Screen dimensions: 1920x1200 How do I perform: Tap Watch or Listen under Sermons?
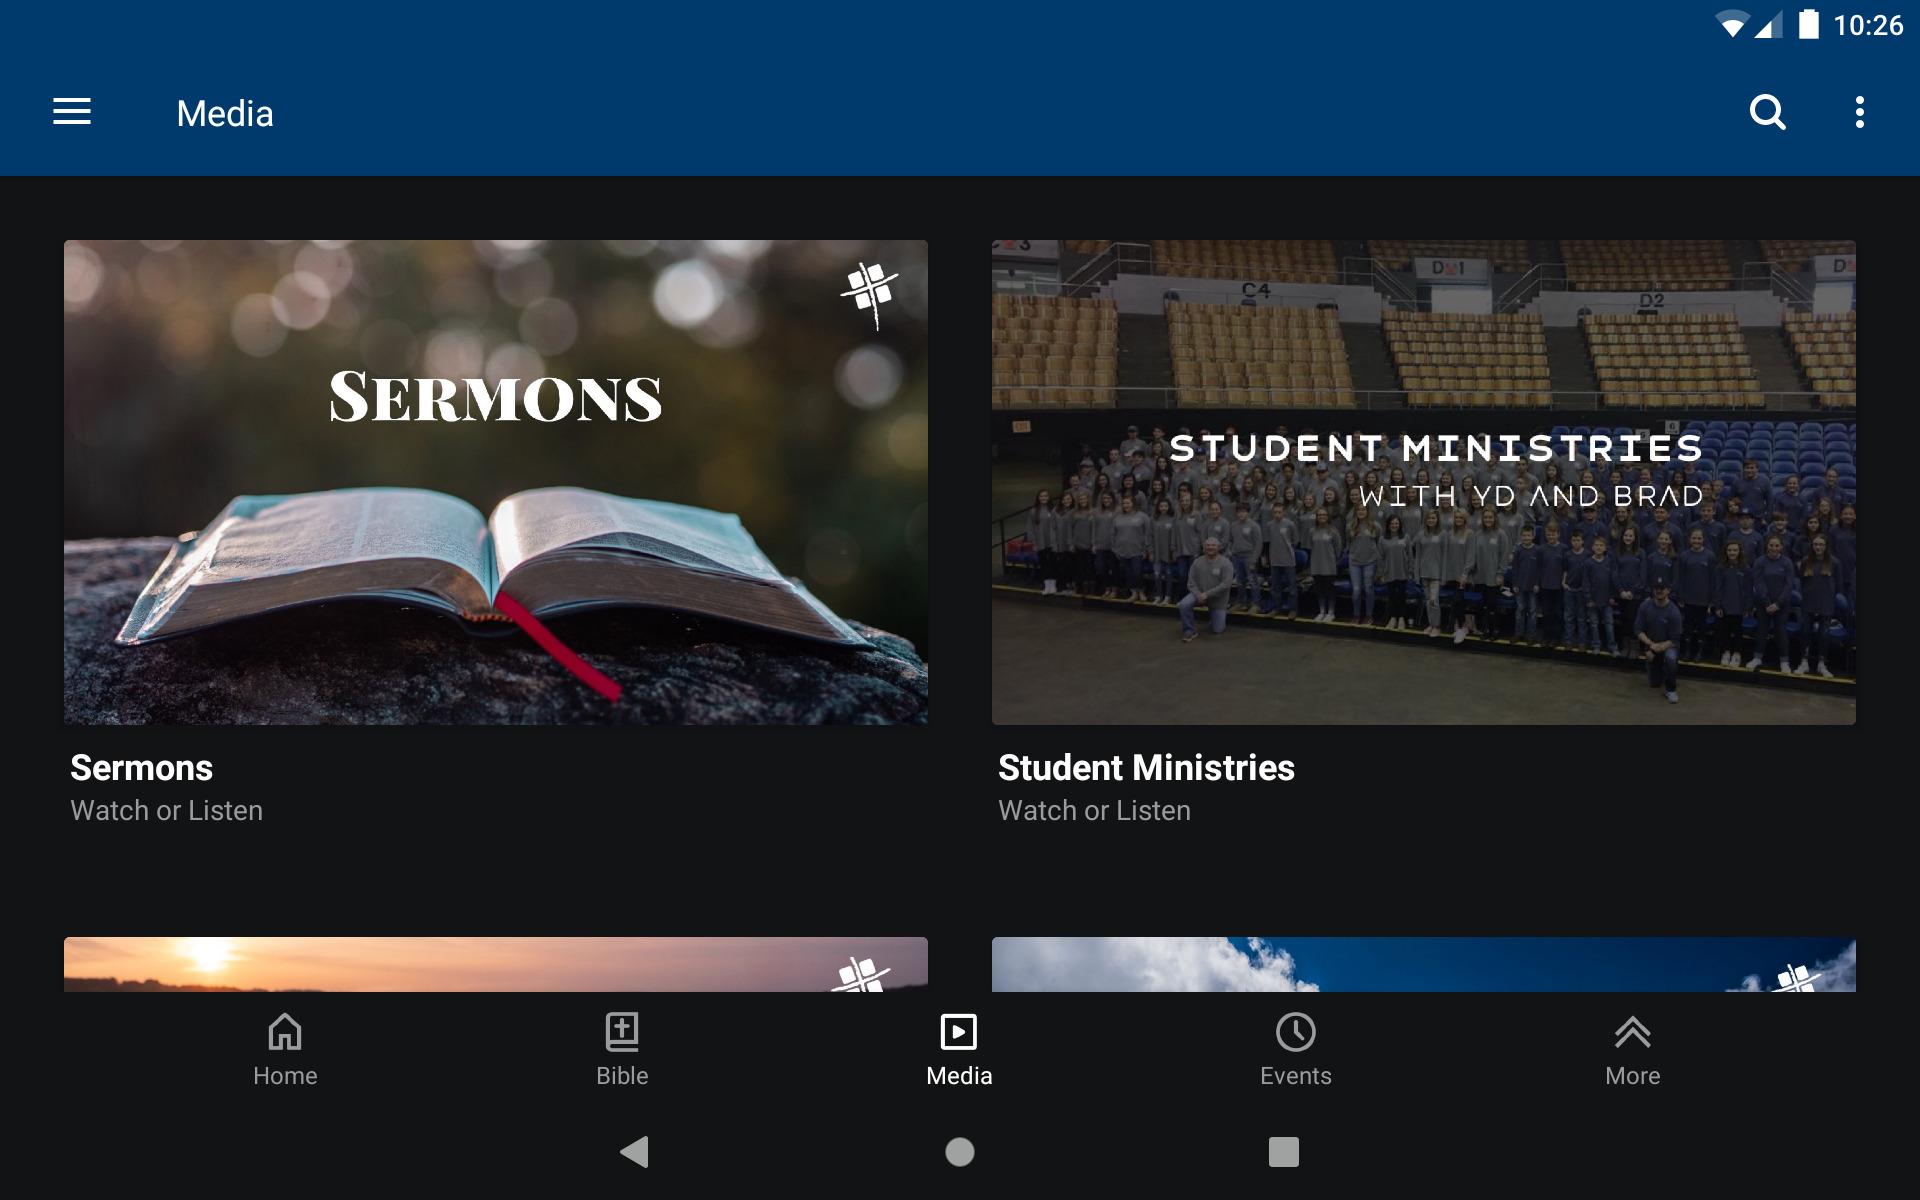point(166,810)
